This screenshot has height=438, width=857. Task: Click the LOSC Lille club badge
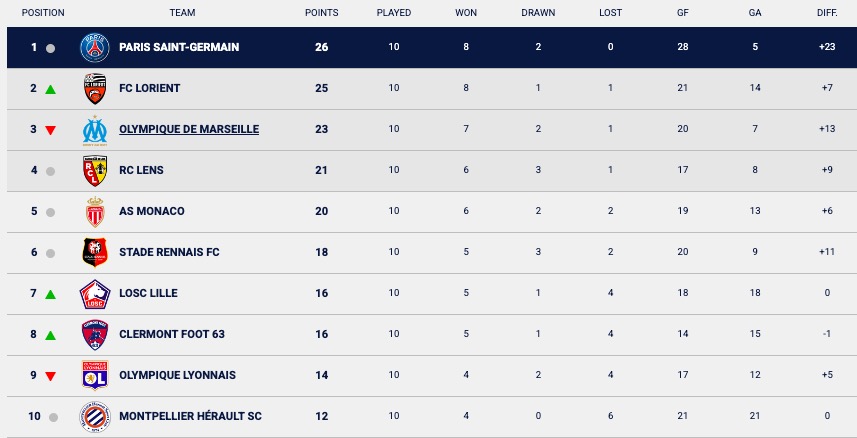coord(94,293)
